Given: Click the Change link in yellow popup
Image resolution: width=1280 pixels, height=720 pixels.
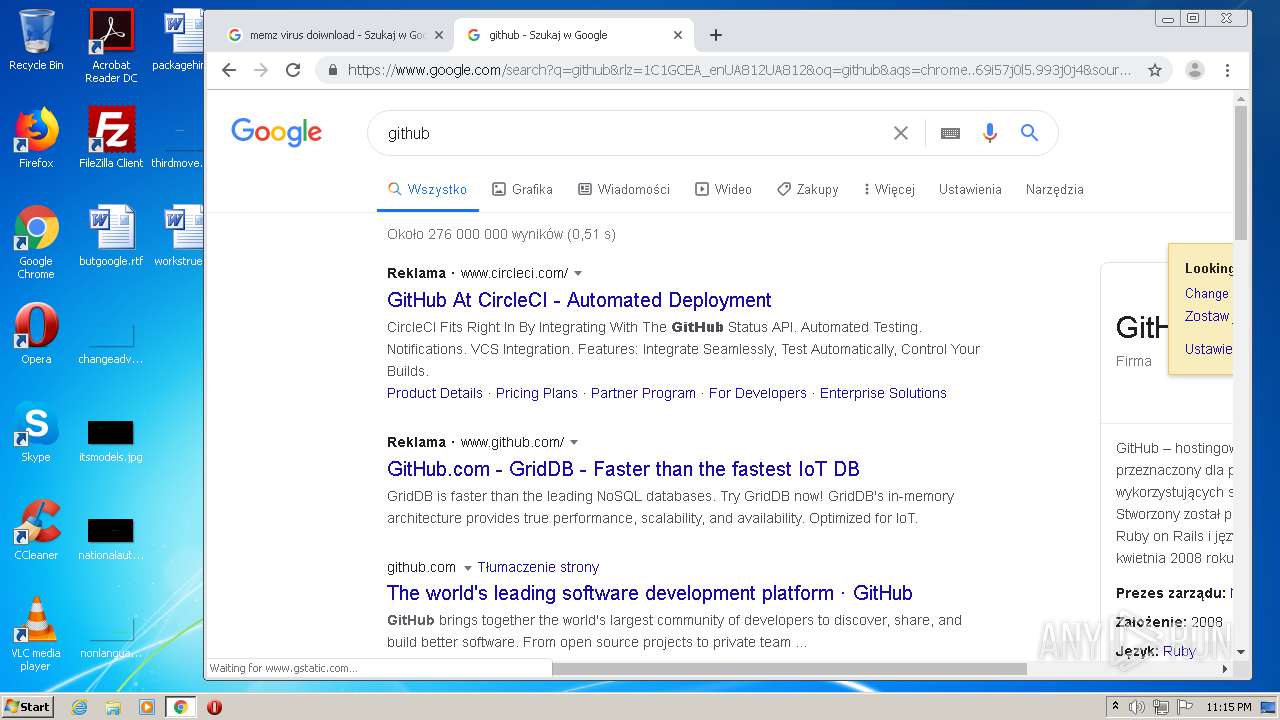Looking at the screenshot, I should pos(1206,293).
